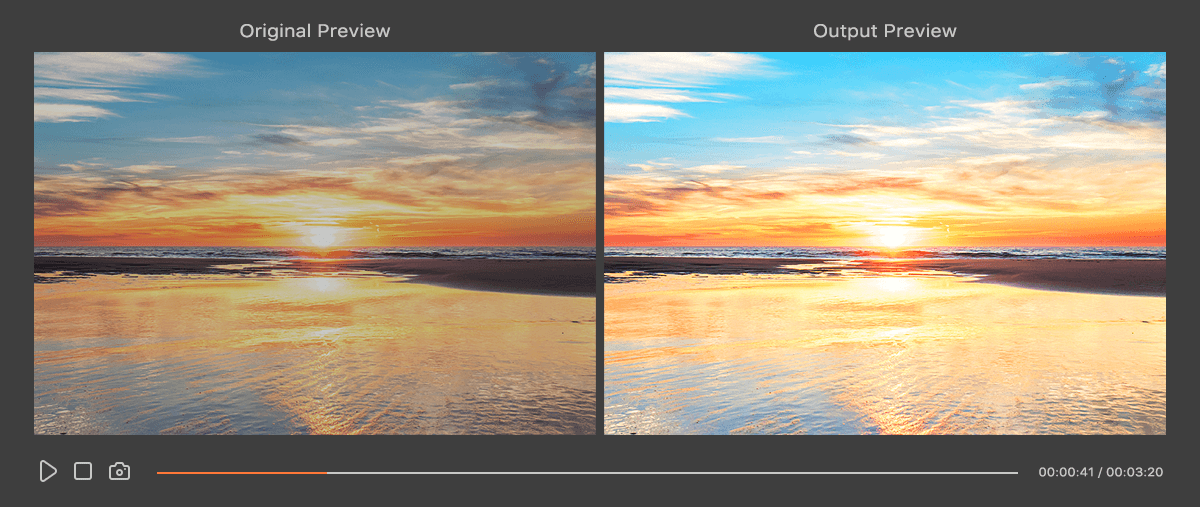1200x507 pixels.
Task: Click the Original Preview label
Action: 315,31
